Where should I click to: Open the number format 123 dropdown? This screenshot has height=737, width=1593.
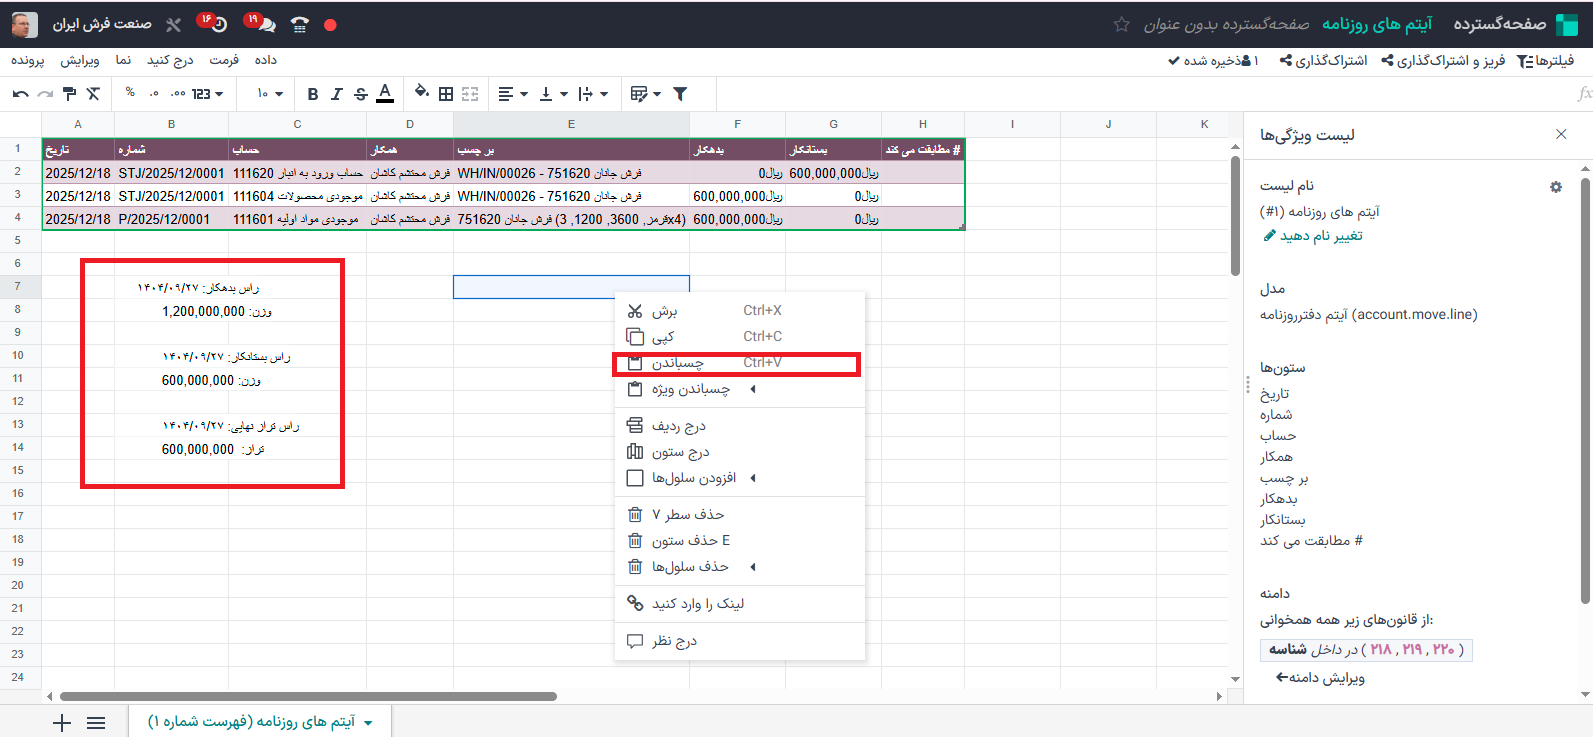(x=207, y=94)
